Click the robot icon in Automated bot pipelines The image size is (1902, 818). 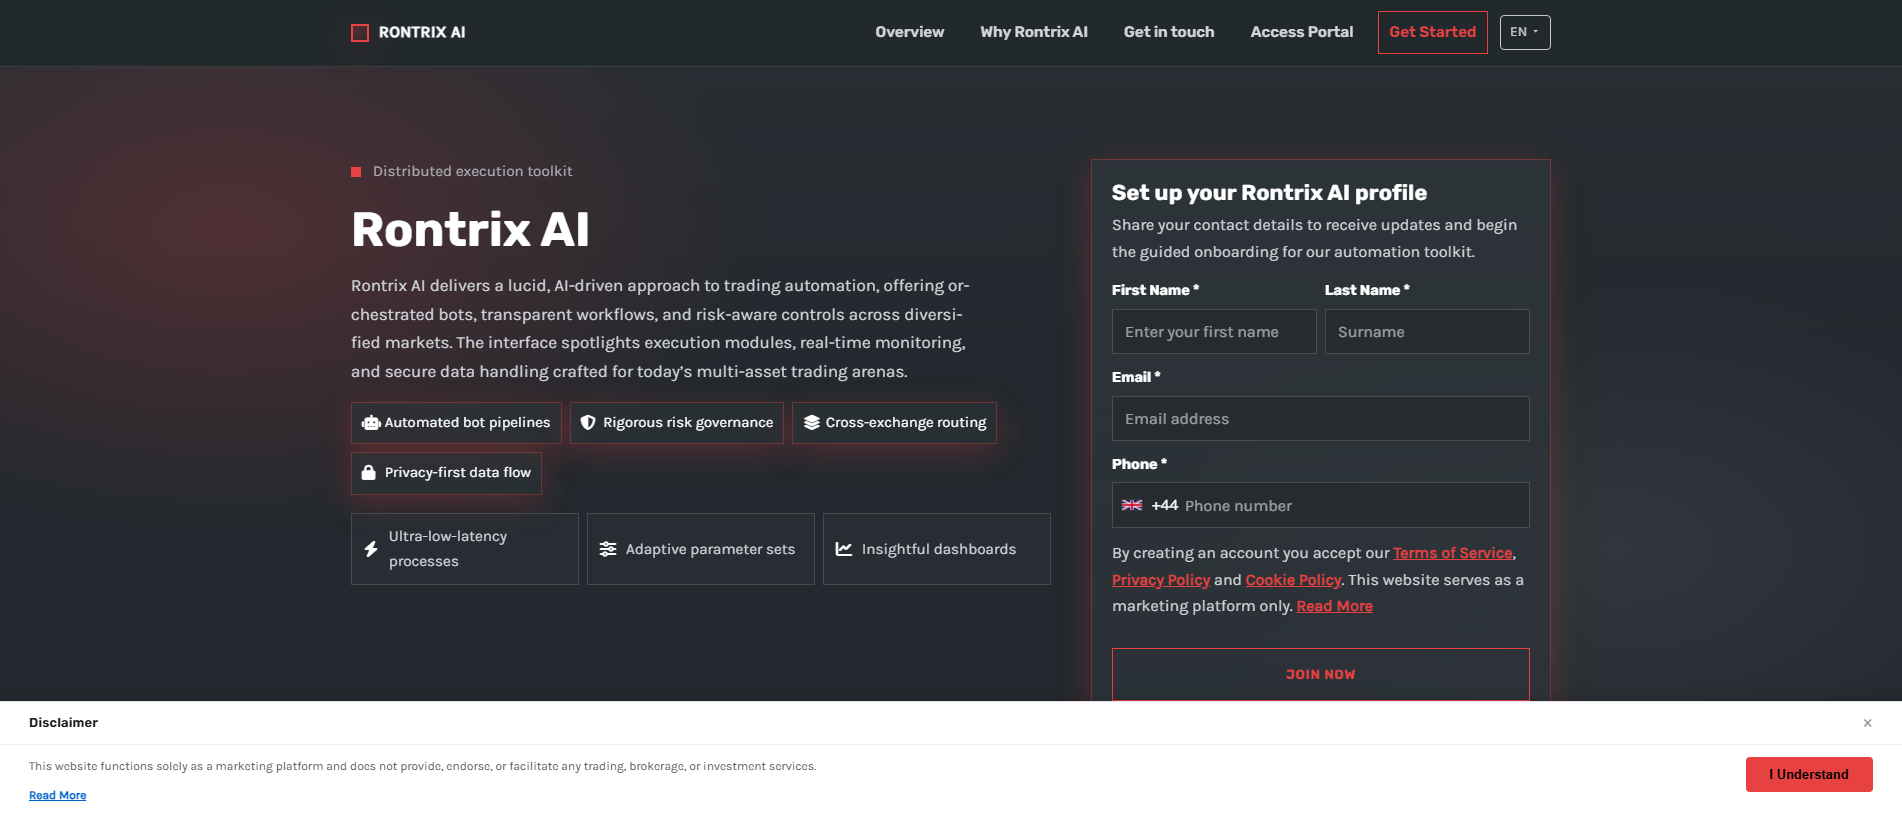(x=371, y=423)
